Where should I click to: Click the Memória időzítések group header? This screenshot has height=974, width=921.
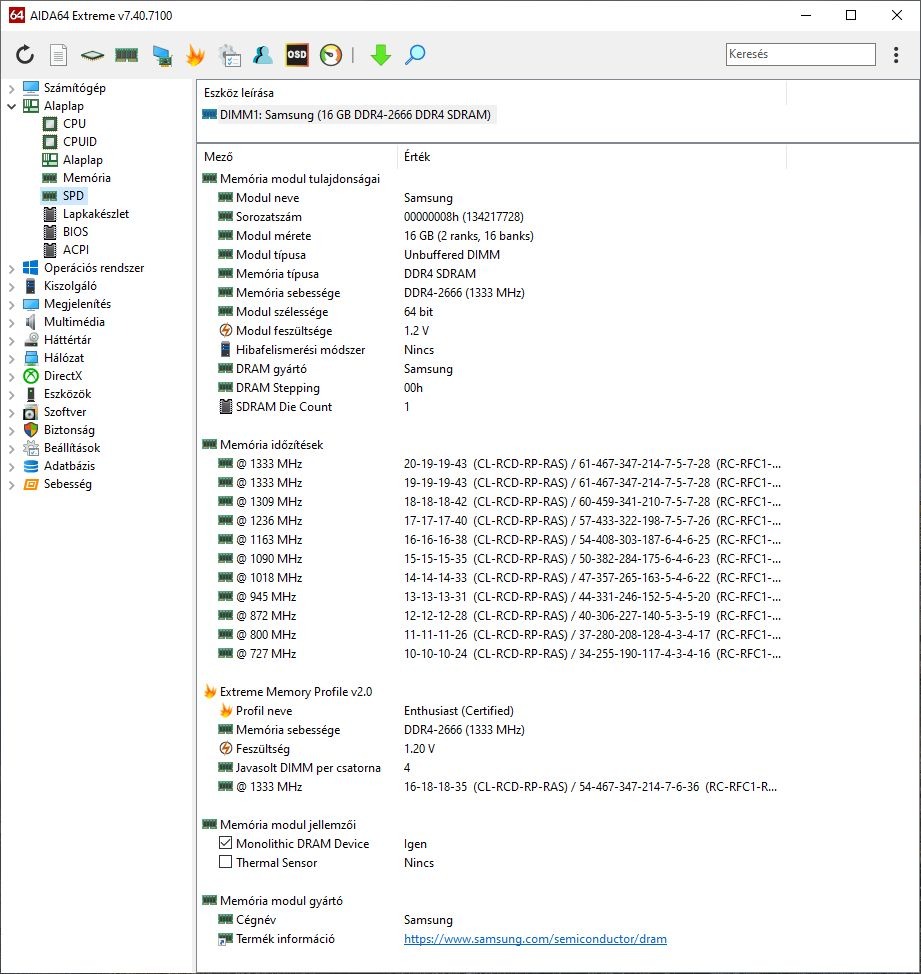click(x=263, y=445)
